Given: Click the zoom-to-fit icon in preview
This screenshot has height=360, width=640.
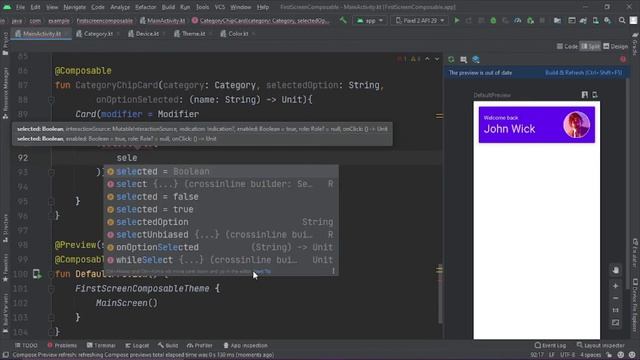Looking at the screenshot, I should coord(616,323).
